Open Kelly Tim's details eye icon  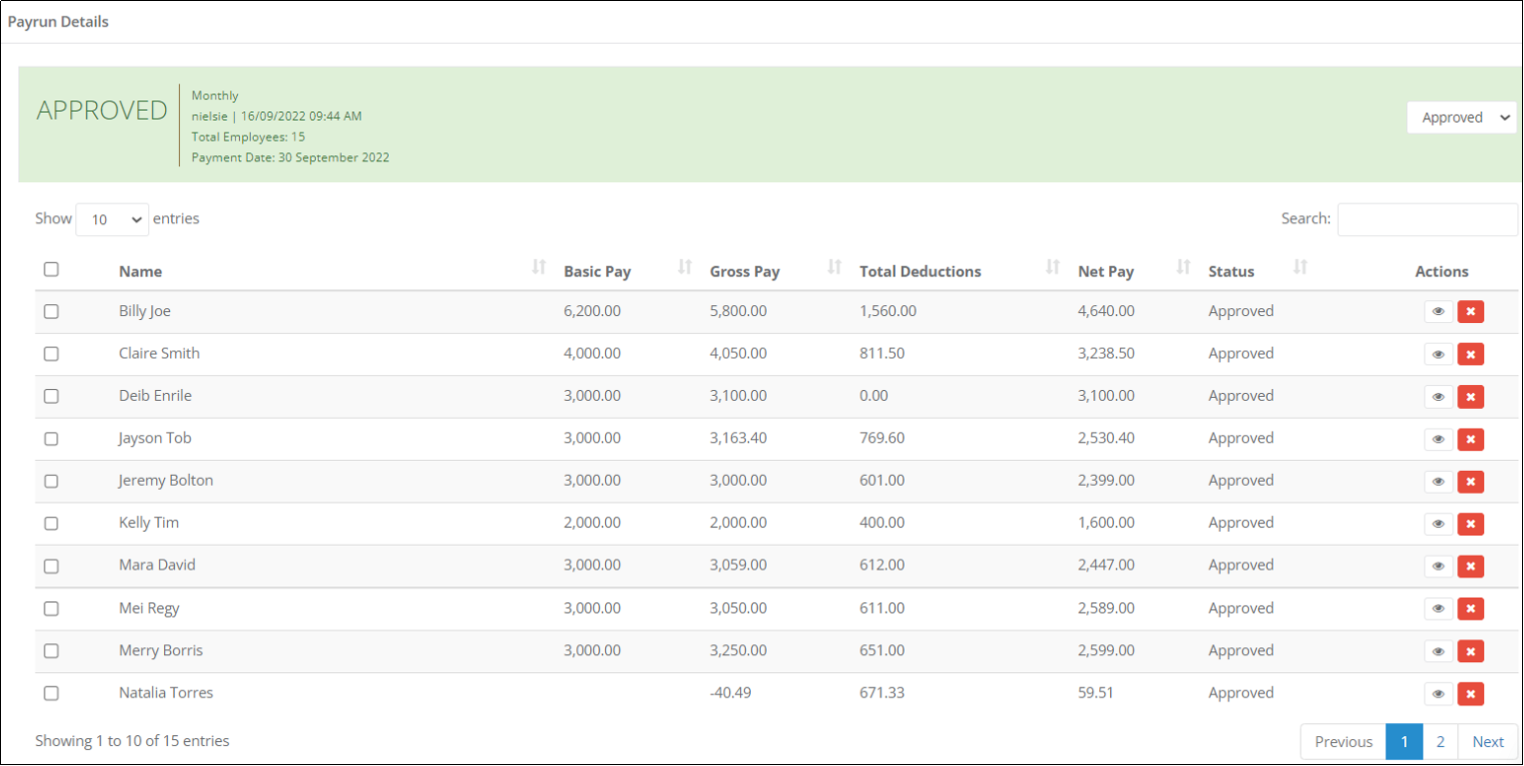(x=1438, y=524)
